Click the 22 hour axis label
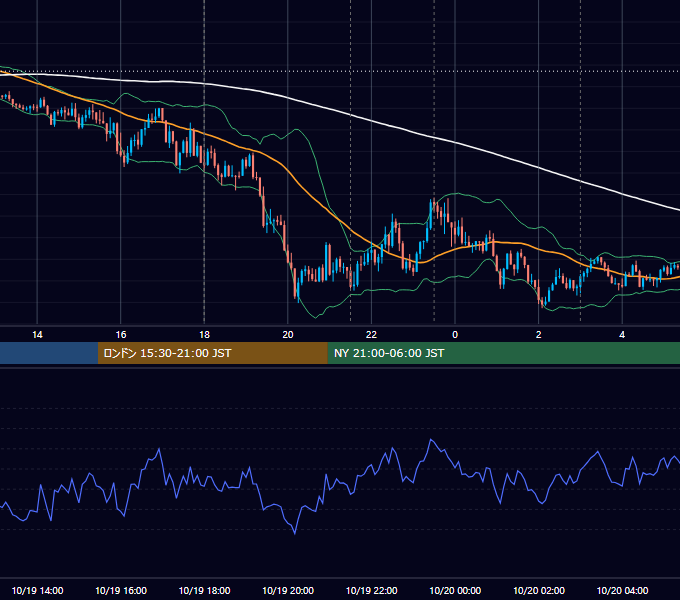 [371, 335]
